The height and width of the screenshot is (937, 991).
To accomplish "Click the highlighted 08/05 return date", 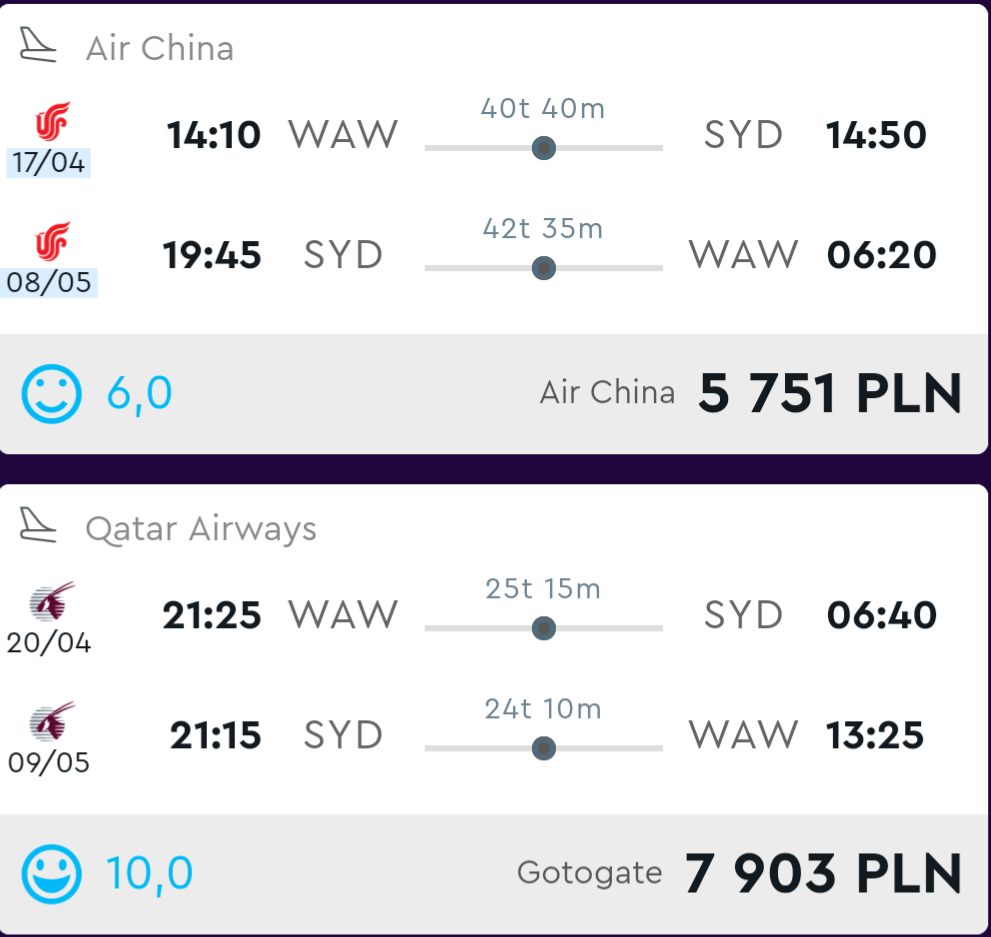I will tap(49, 282).
